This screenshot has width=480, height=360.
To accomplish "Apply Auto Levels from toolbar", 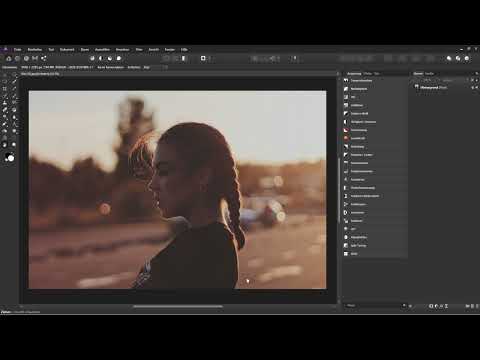I will tap(92, 58).
